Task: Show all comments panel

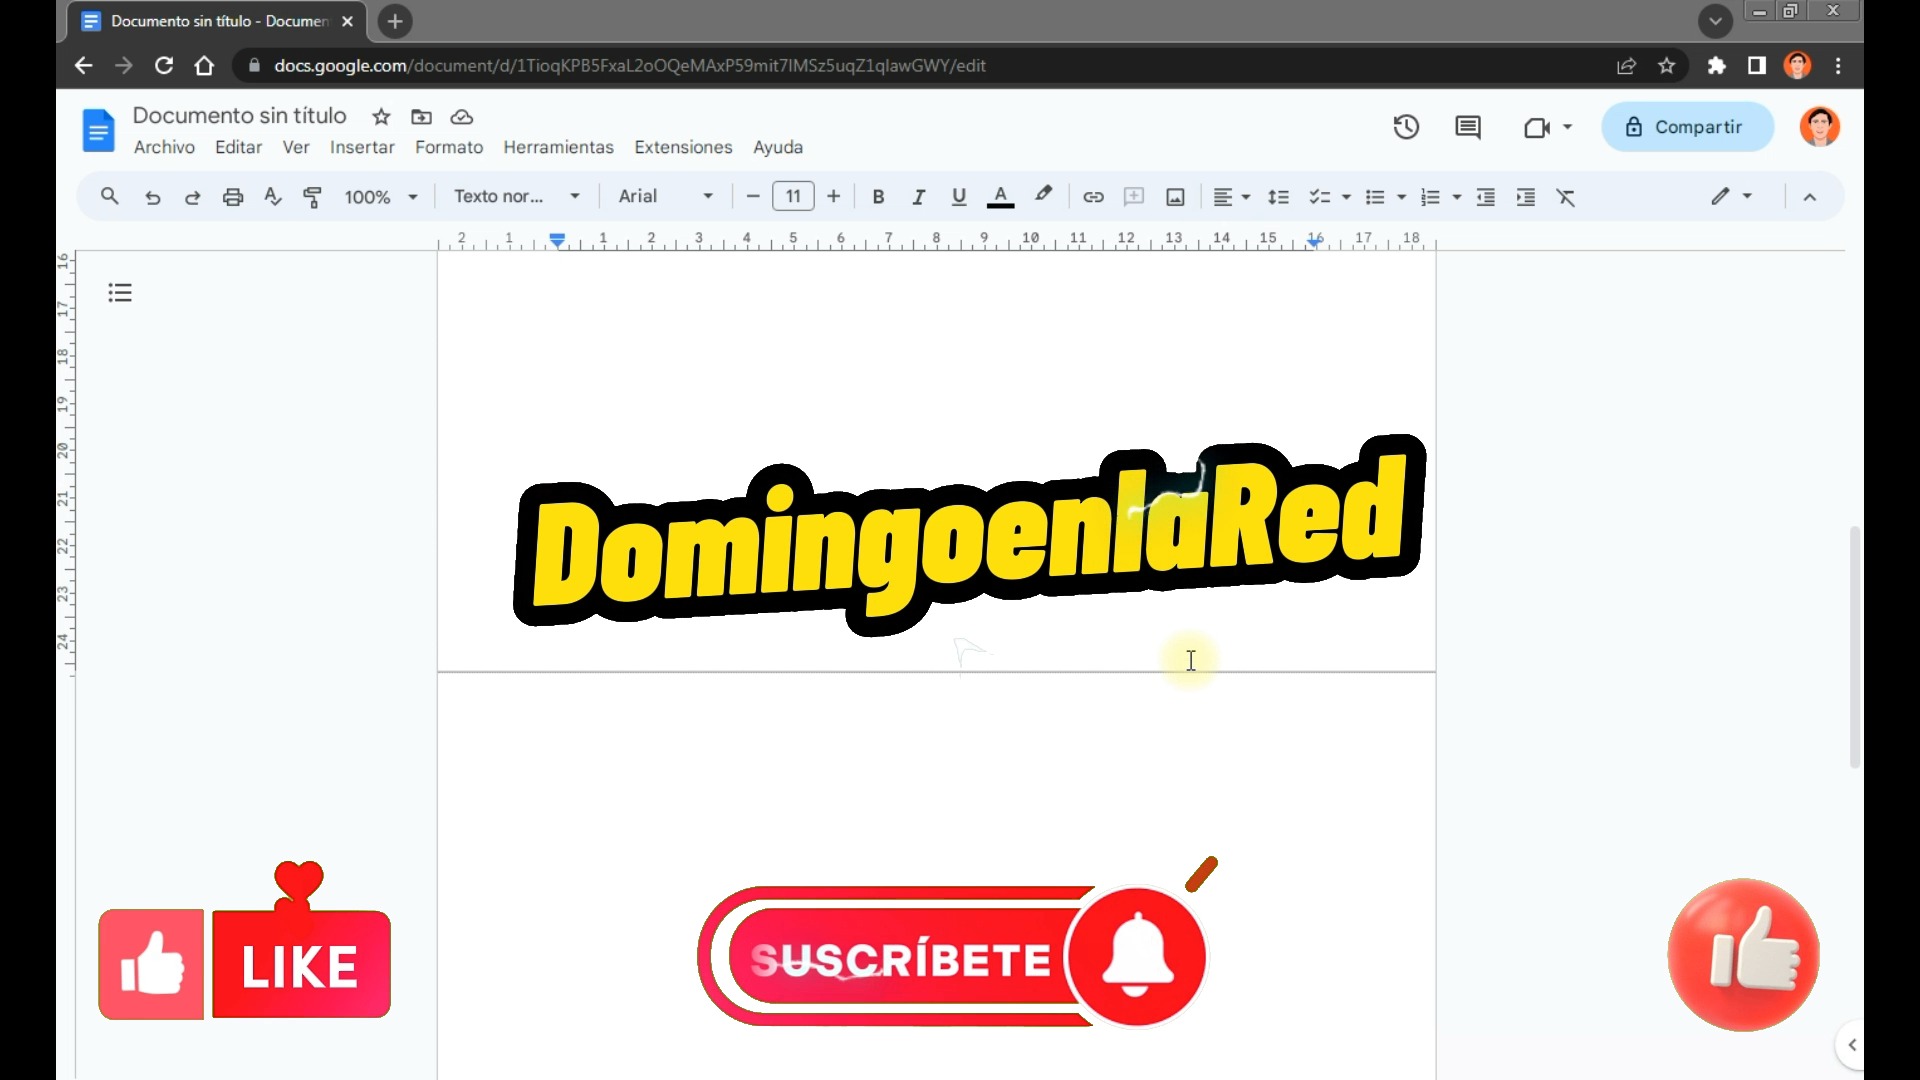Action: [1468, 127]
